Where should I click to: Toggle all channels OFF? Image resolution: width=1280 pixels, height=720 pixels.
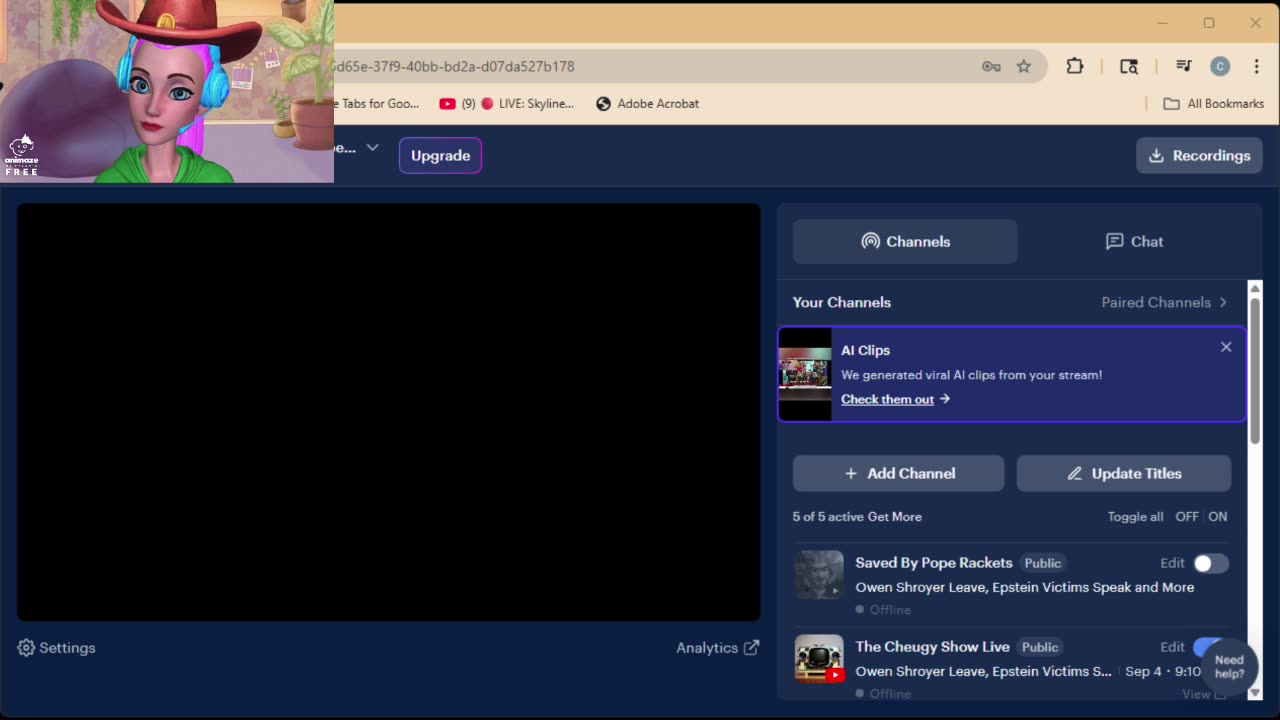1187,516
